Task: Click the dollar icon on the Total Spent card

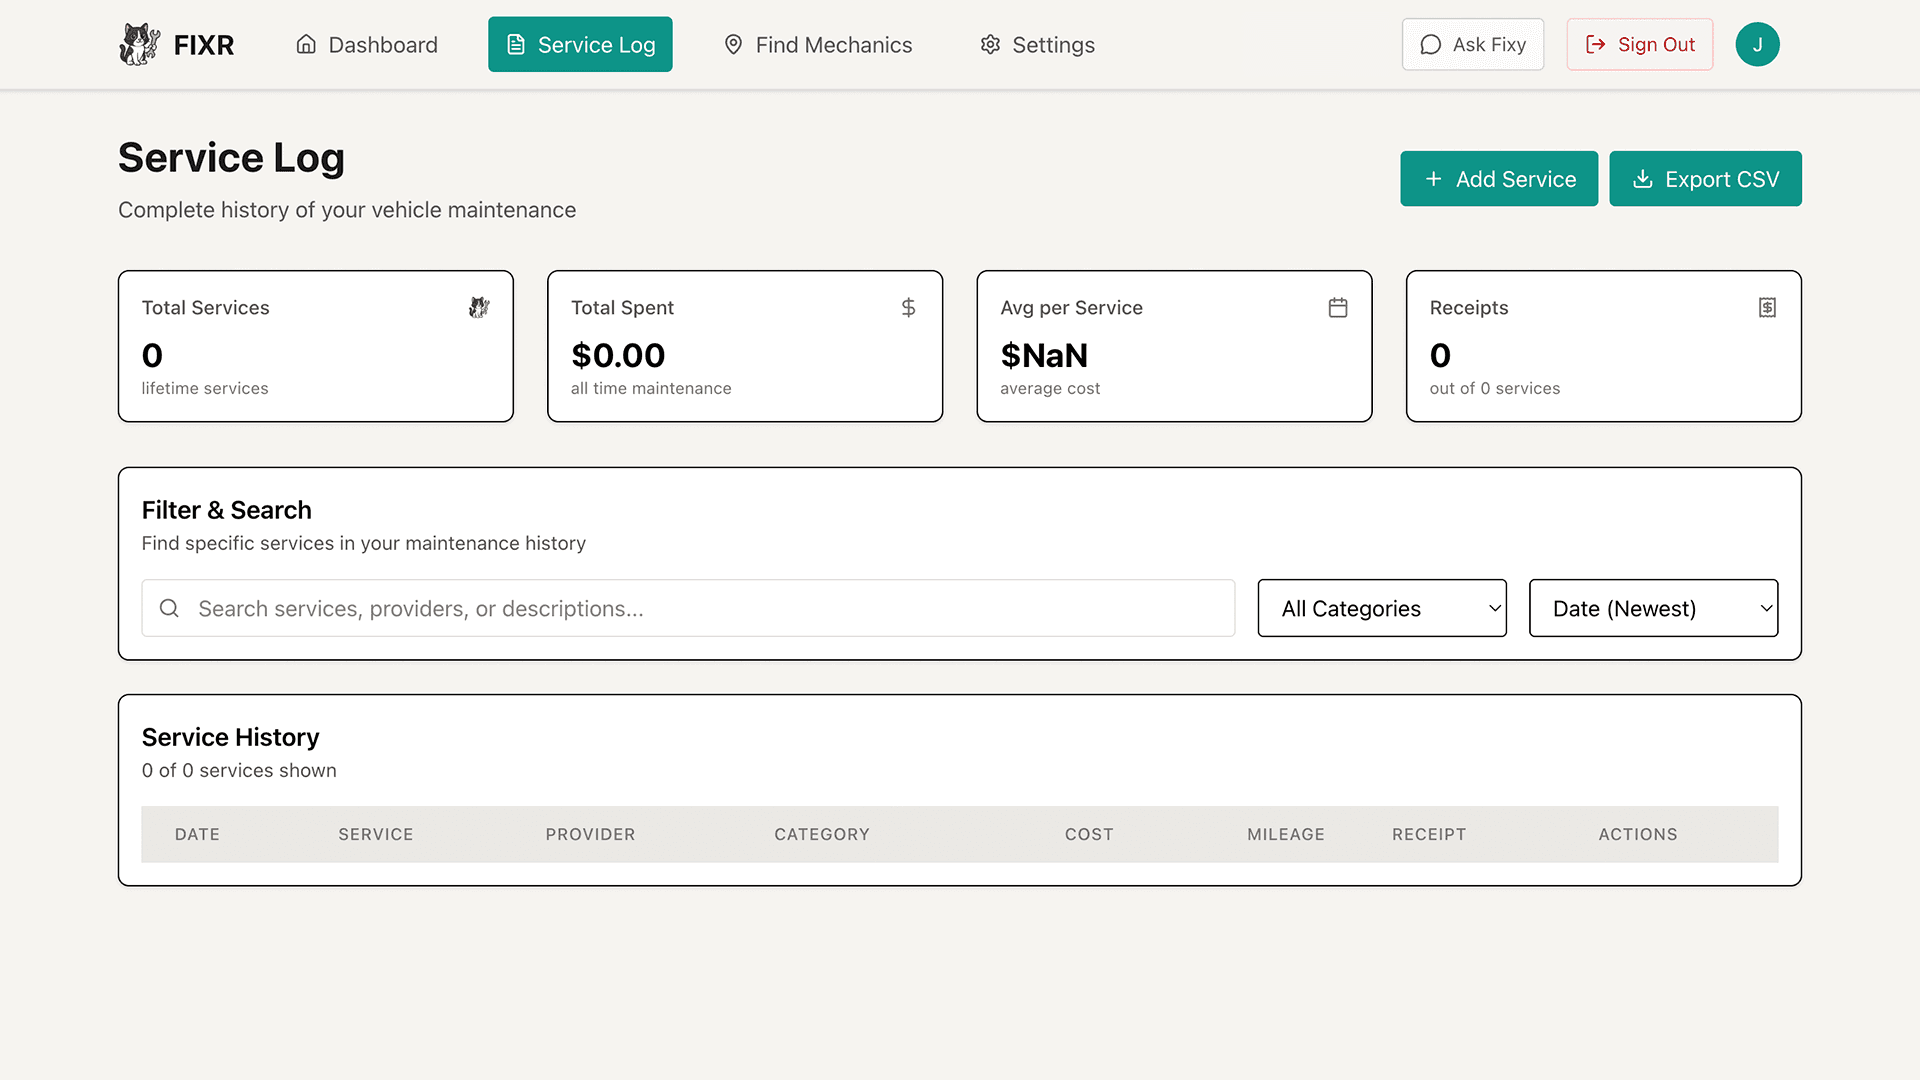Action: (908, 307)
